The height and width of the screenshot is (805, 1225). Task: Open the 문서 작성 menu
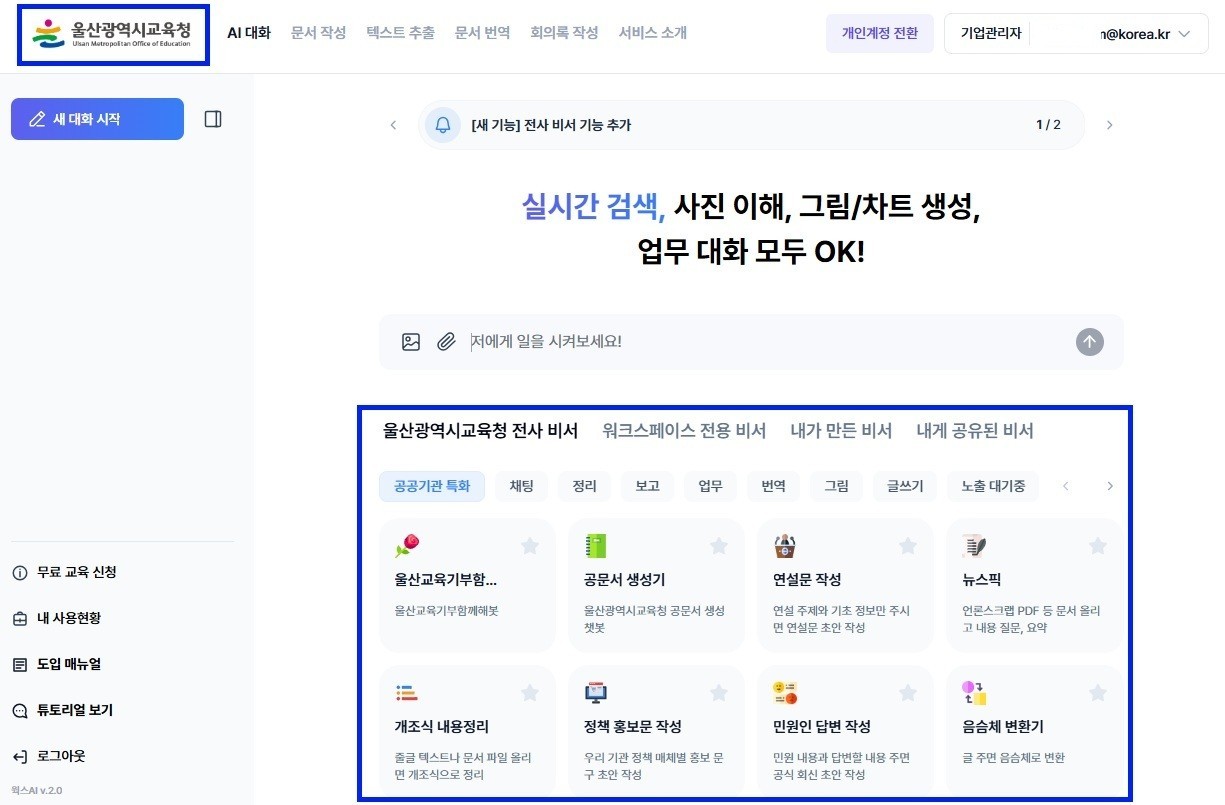pyautogui.click(x=318, y=33)
